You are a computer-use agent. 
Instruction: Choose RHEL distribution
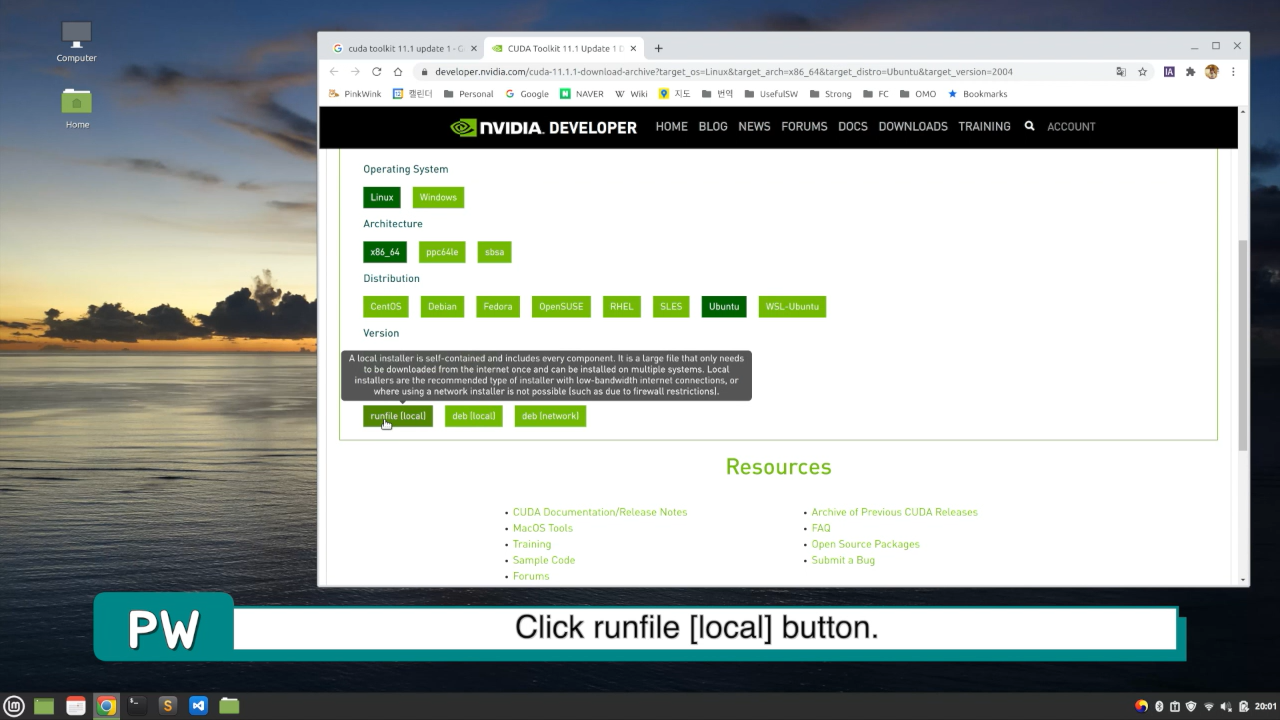(622, 306)
